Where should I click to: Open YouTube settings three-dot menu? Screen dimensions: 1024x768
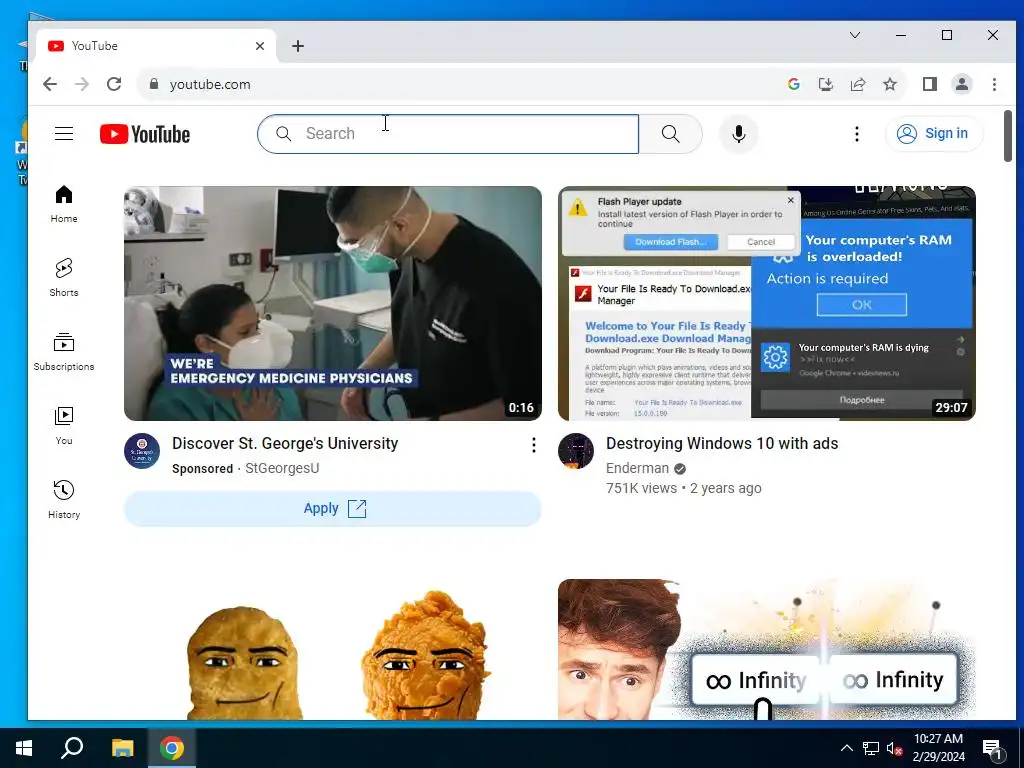click(x=857, y=134)
